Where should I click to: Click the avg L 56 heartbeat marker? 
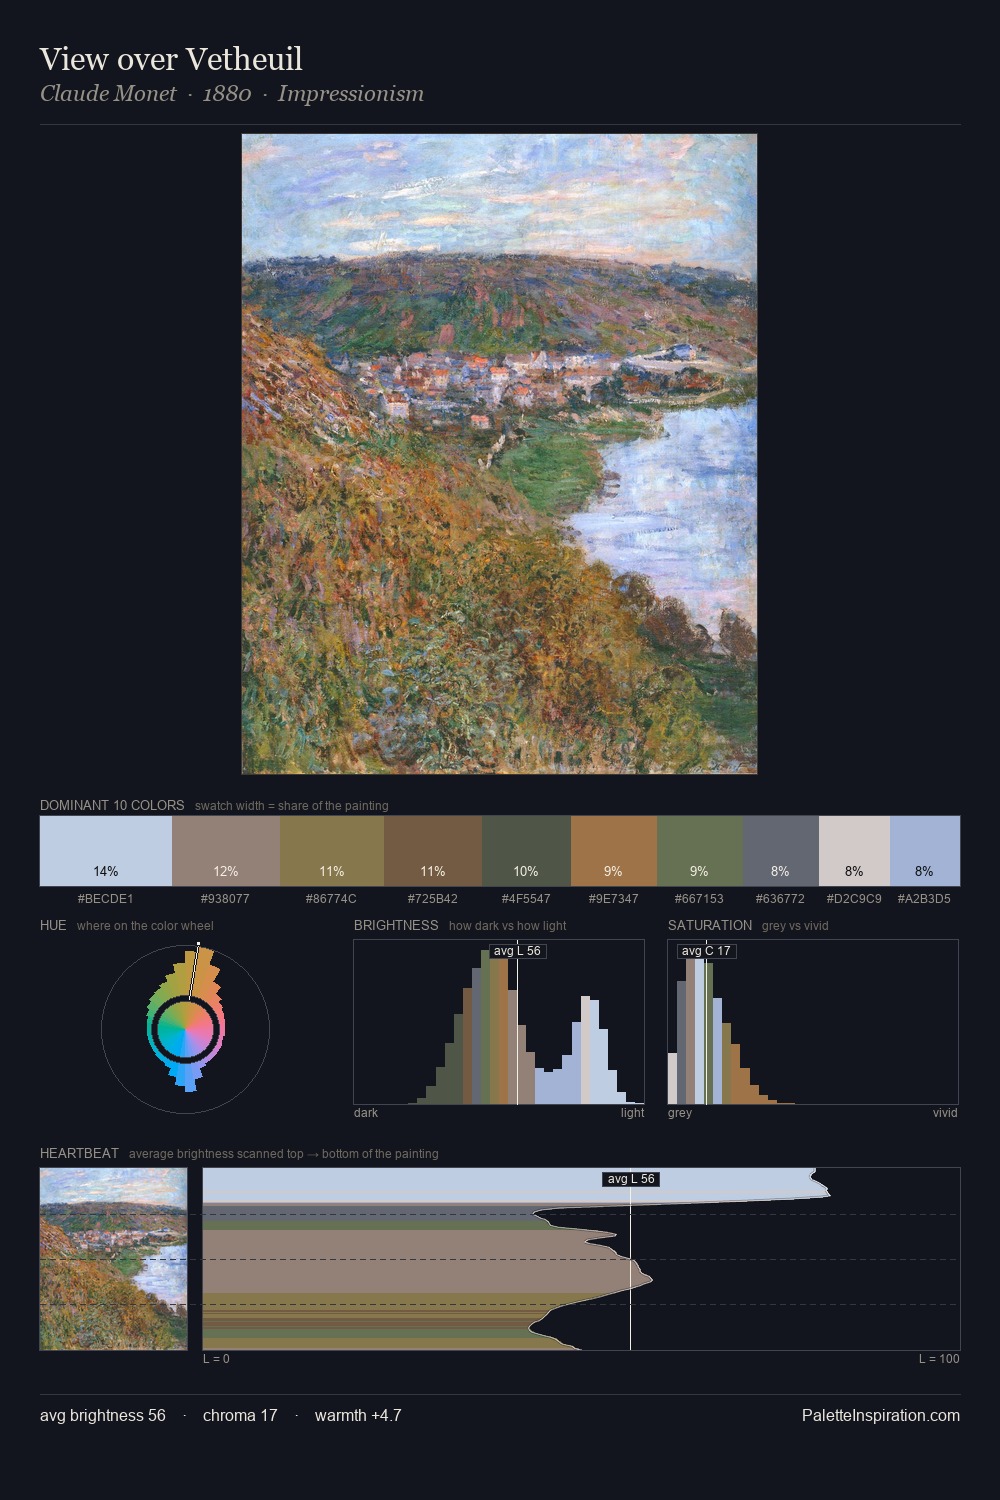pyautogui.click(x=631, y=1179)
